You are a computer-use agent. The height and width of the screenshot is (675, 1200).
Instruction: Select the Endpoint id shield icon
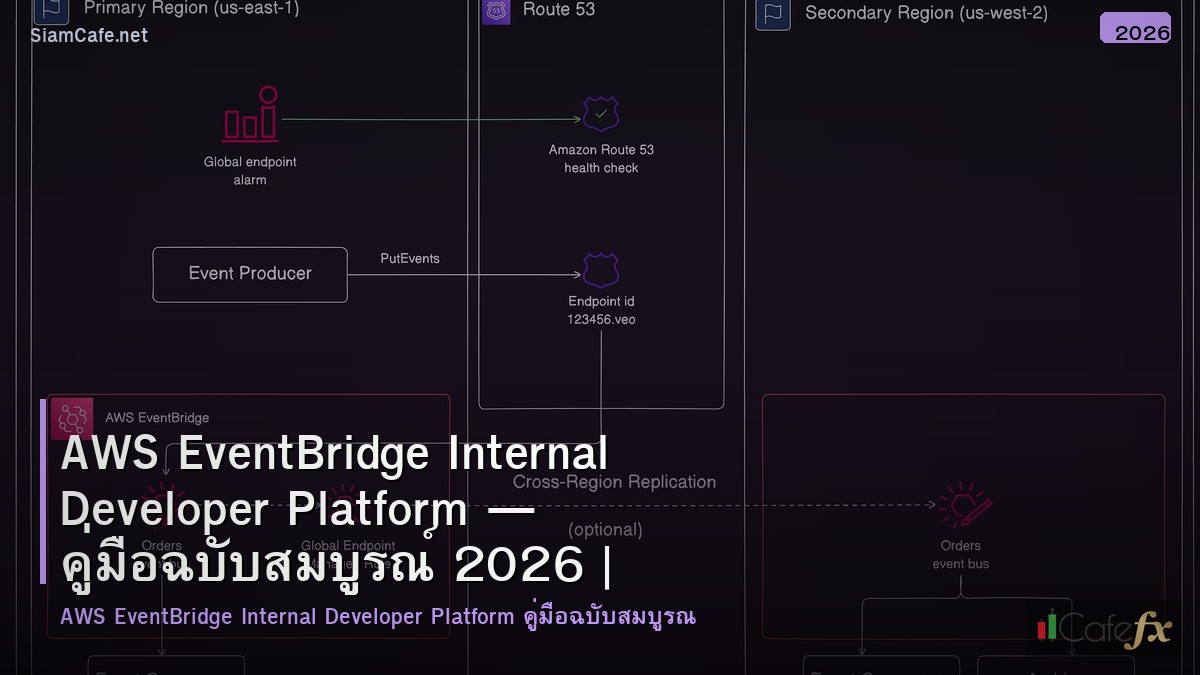(x=600, y=270)
